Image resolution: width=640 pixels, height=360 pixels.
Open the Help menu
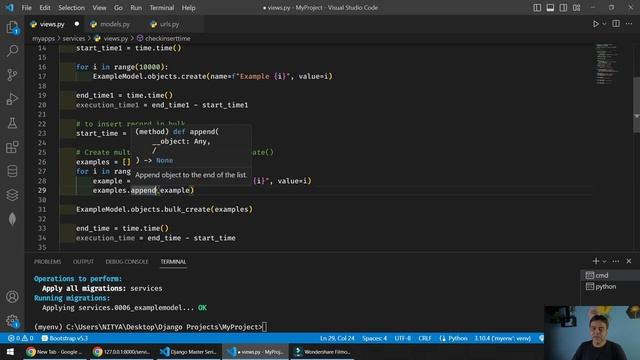tap(188, 8)
